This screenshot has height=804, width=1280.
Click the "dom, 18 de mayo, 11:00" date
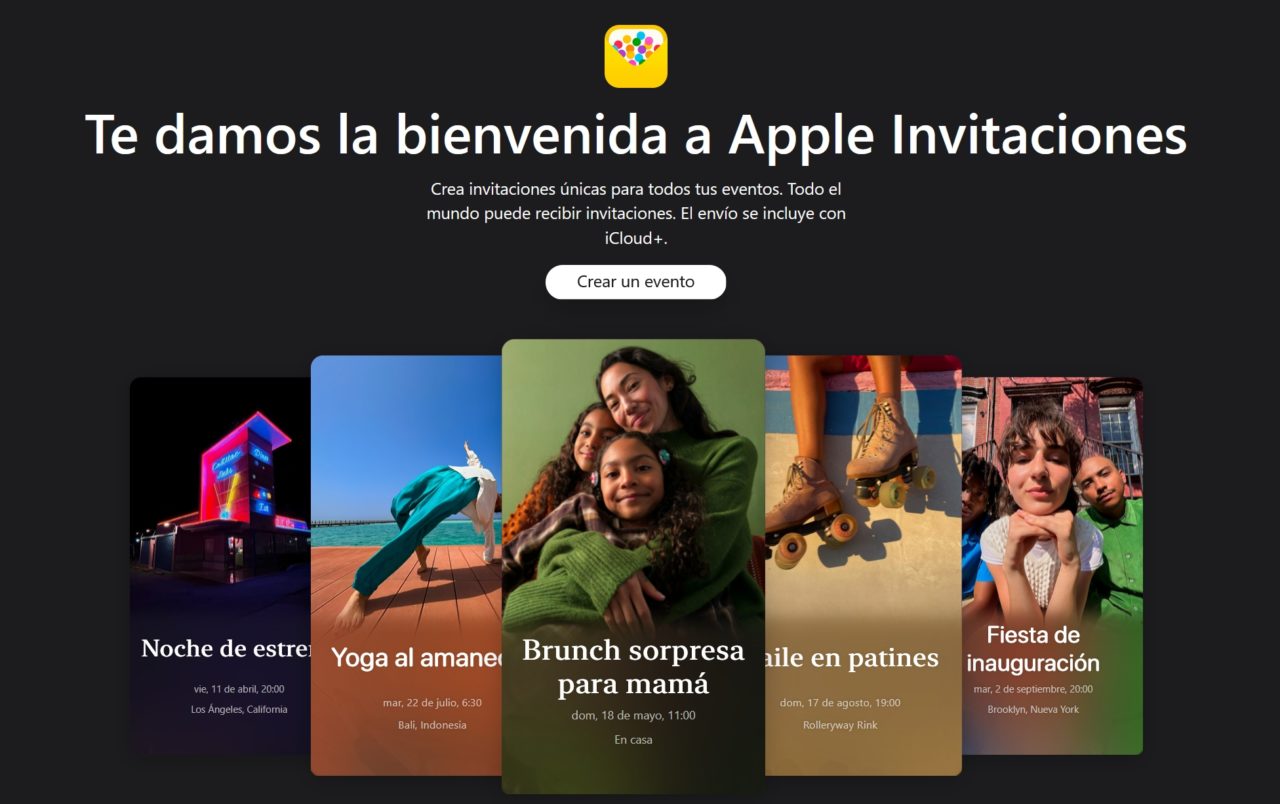(x=633, y=715)
